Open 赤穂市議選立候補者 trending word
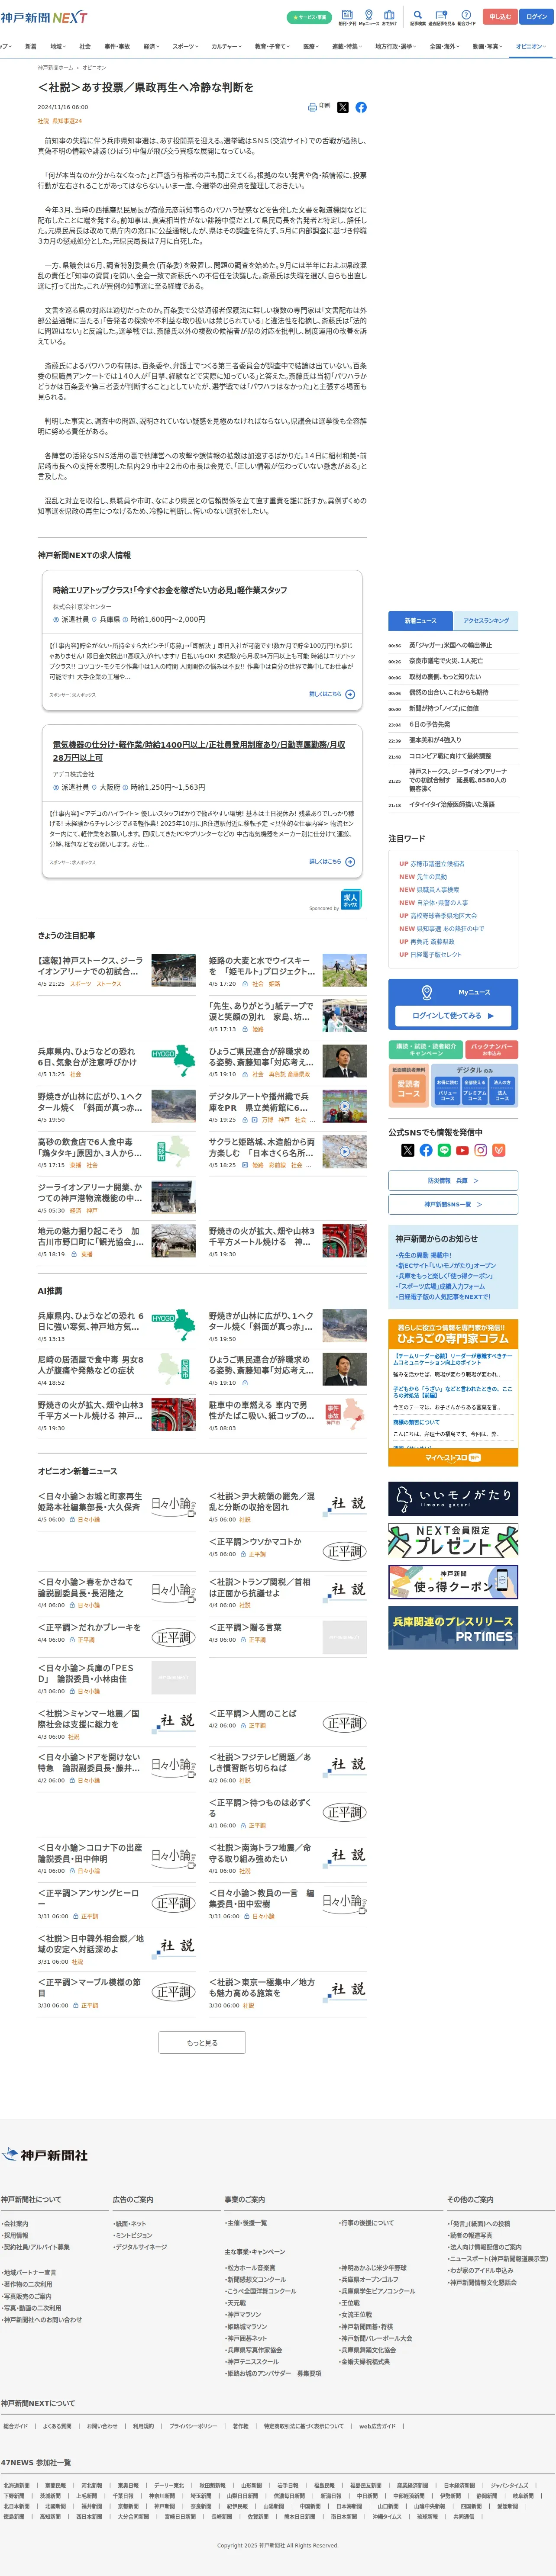The image size is (556, 2576). click(437, 864)
